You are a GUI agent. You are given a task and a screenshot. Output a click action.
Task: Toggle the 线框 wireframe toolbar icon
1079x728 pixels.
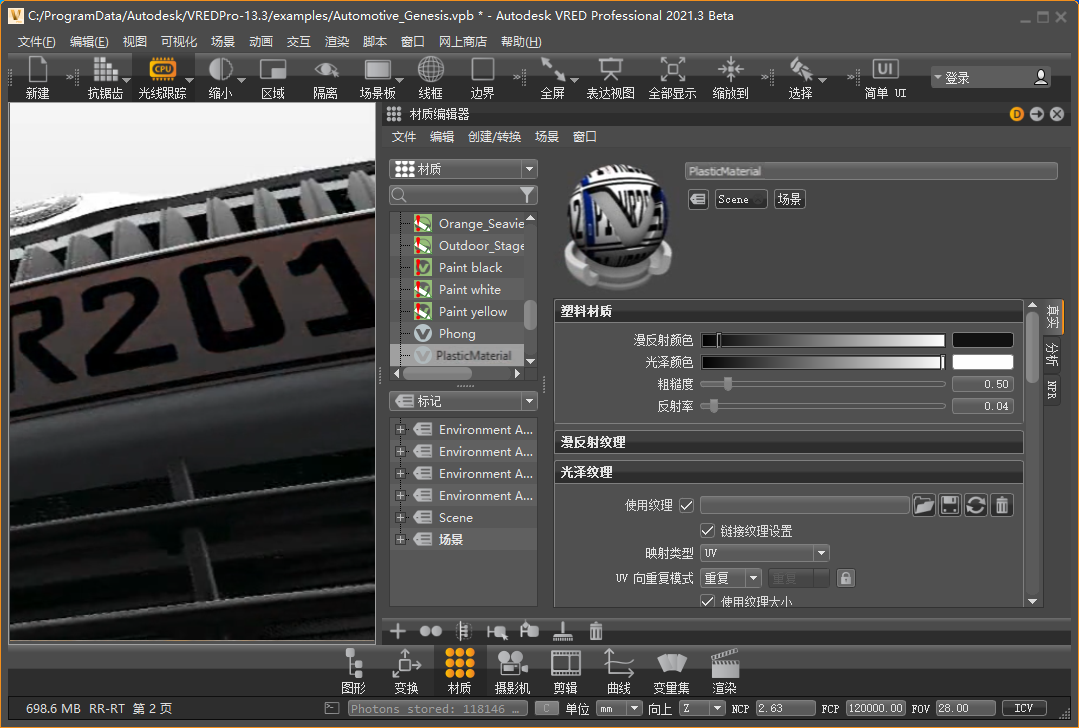pos(430,70)
